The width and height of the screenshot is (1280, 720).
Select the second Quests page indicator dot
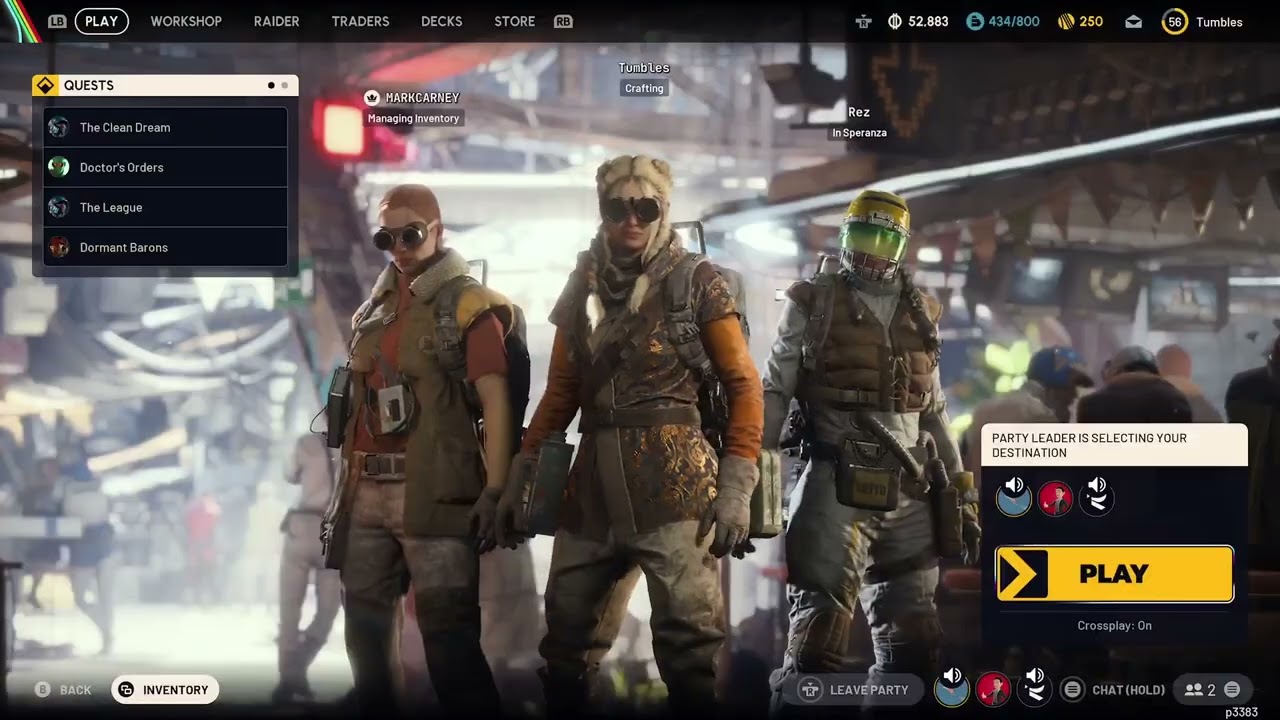[284, 86]
